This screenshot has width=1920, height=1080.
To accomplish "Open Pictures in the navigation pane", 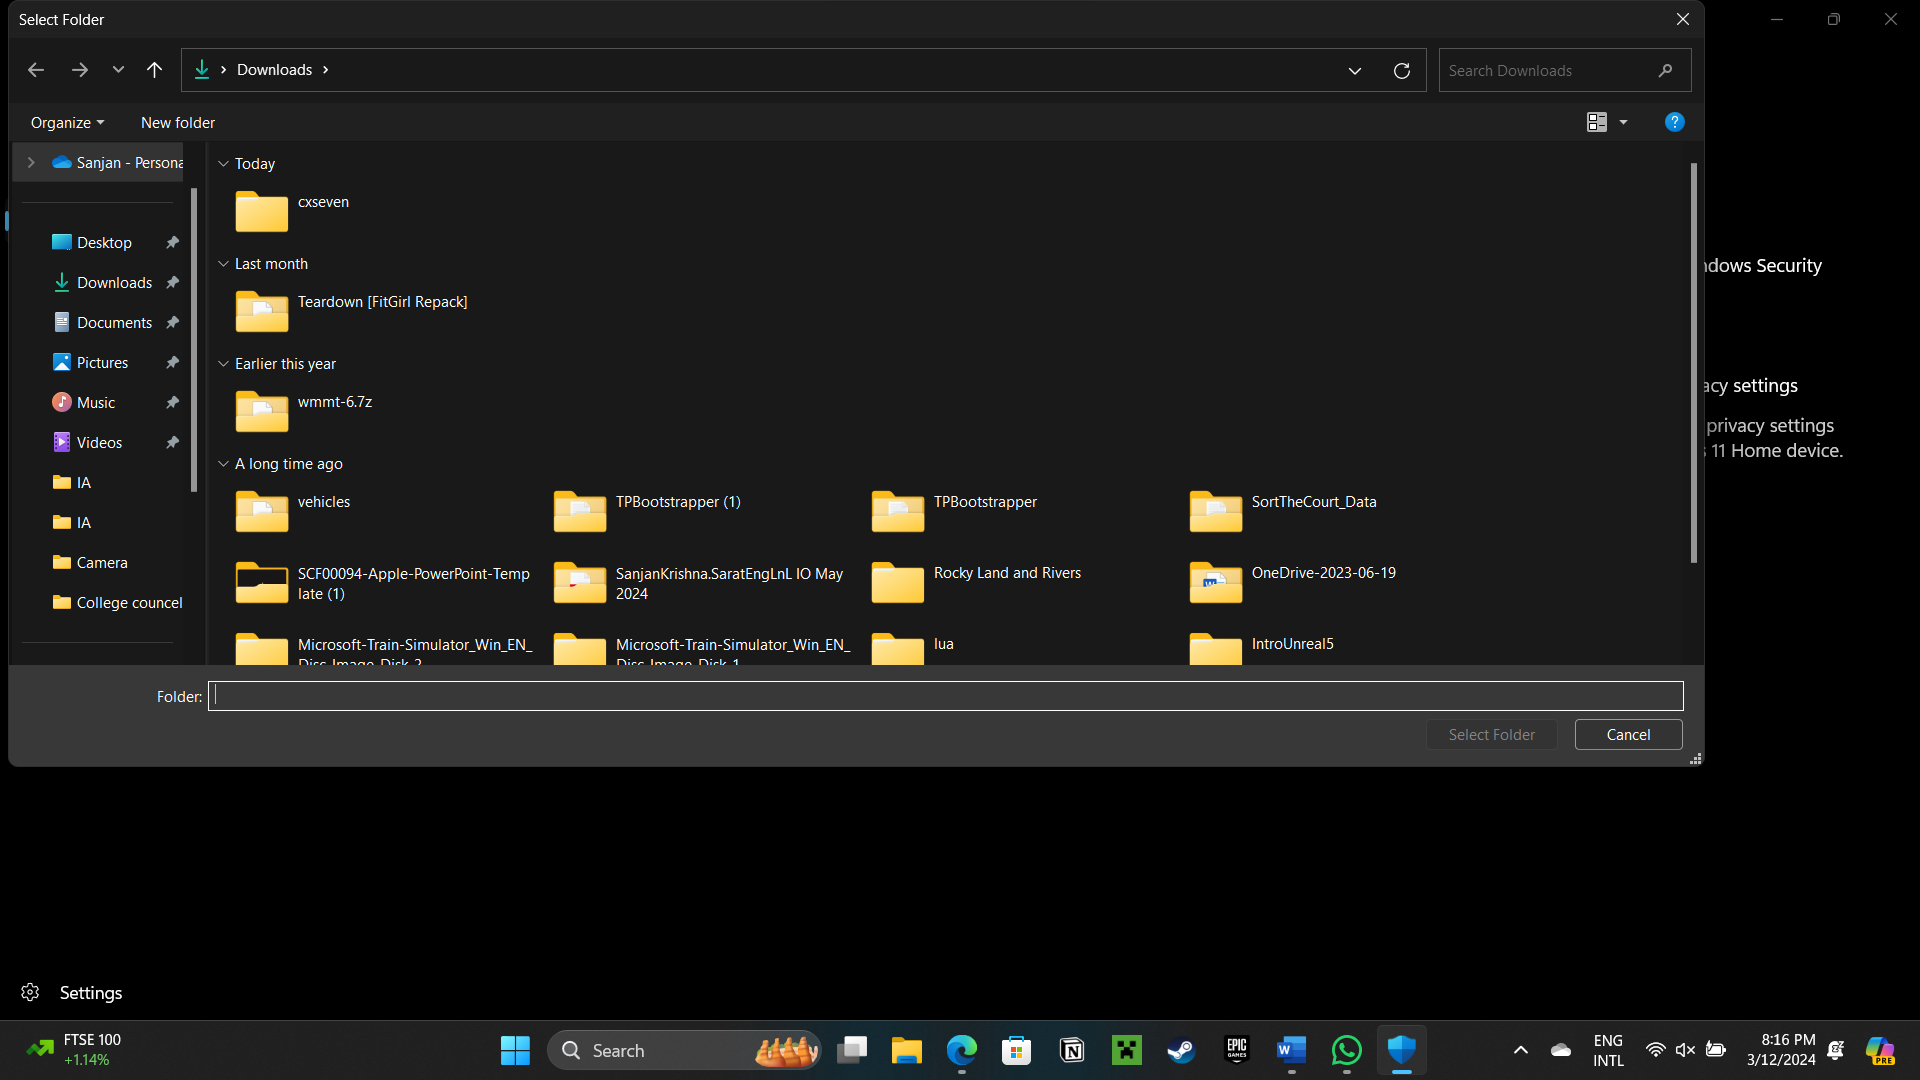I will point(102,363).
